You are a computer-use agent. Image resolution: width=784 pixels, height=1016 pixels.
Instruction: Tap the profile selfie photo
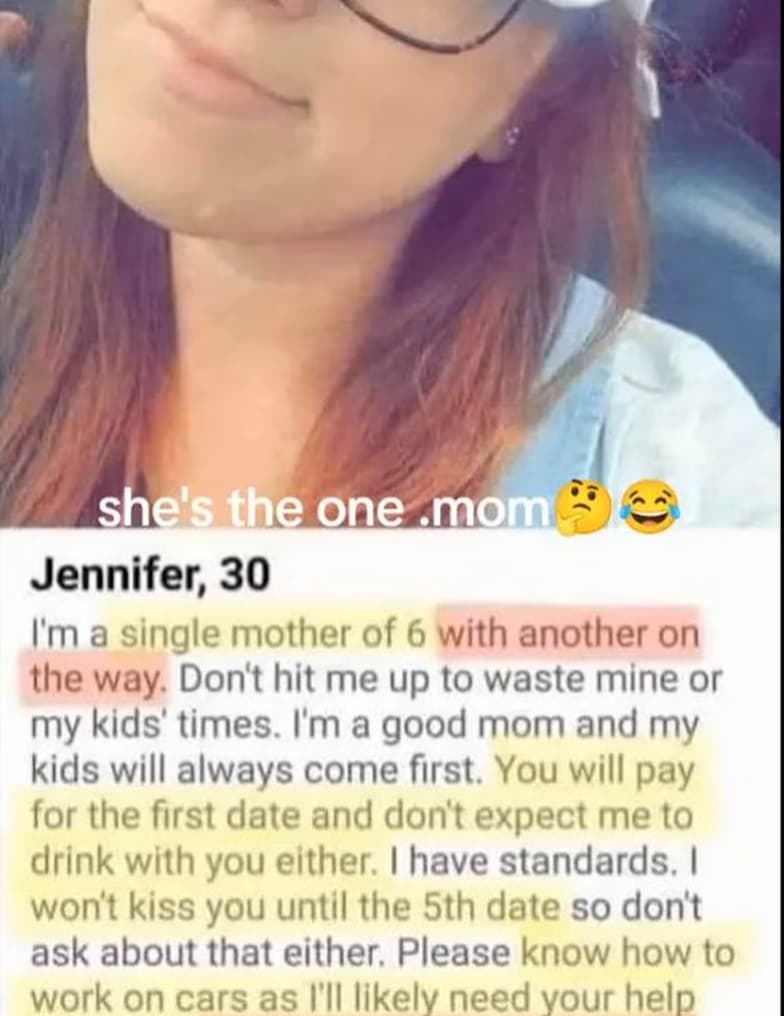coord(392,259)
